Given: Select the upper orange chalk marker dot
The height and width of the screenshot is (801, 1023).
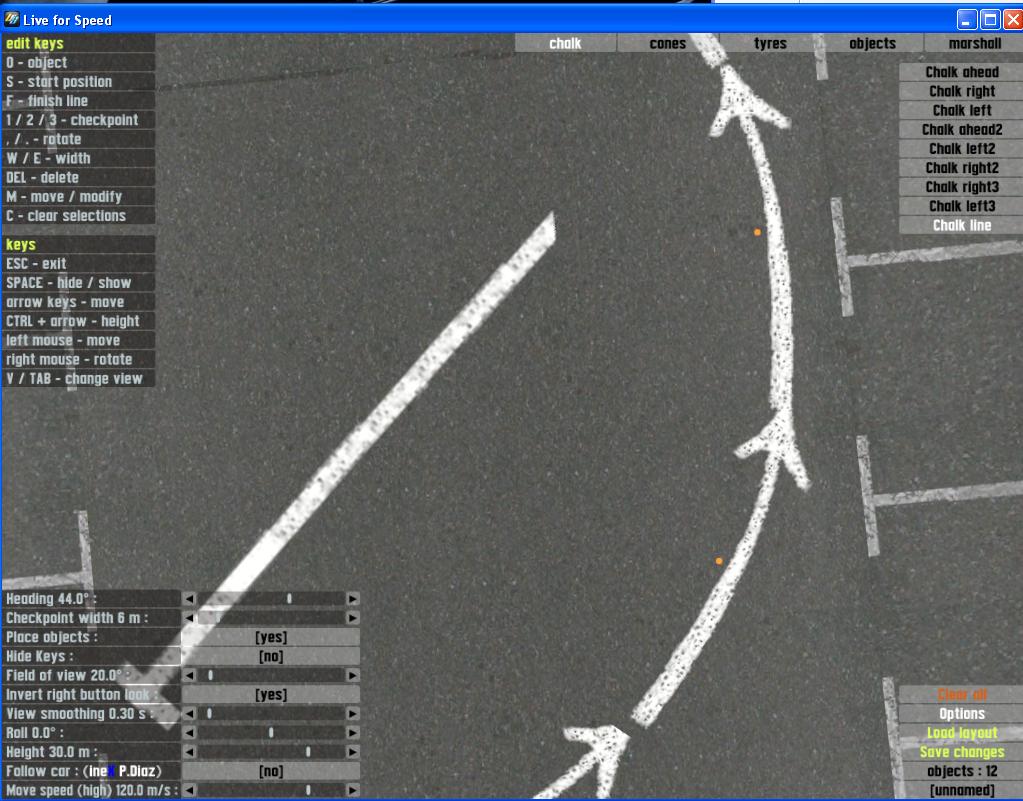Looking at the screenshot, I should pyautogui.click(x=757, y=232).
